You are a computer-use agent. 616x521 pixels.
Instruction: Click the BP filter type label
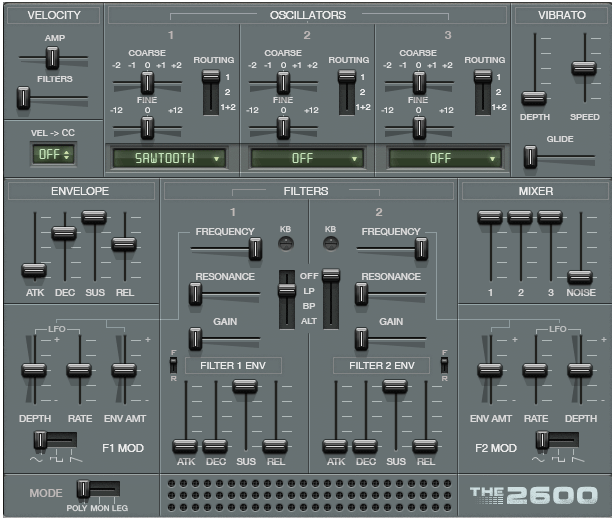pyautogui.click(x=309, y=306)
